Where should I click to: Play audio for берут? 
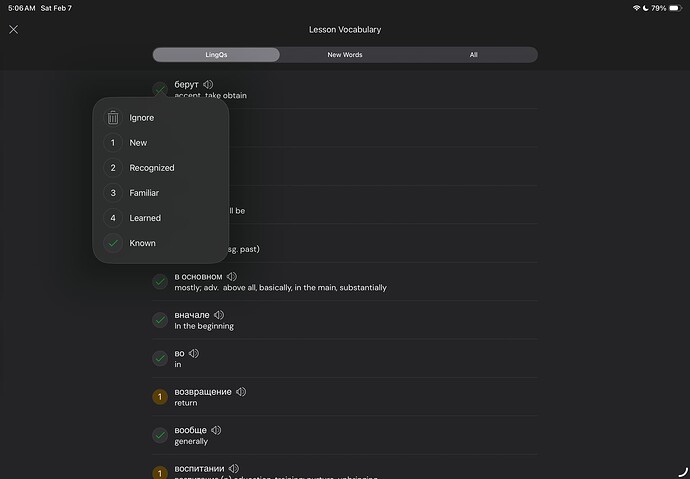click(x=208, y=84)
